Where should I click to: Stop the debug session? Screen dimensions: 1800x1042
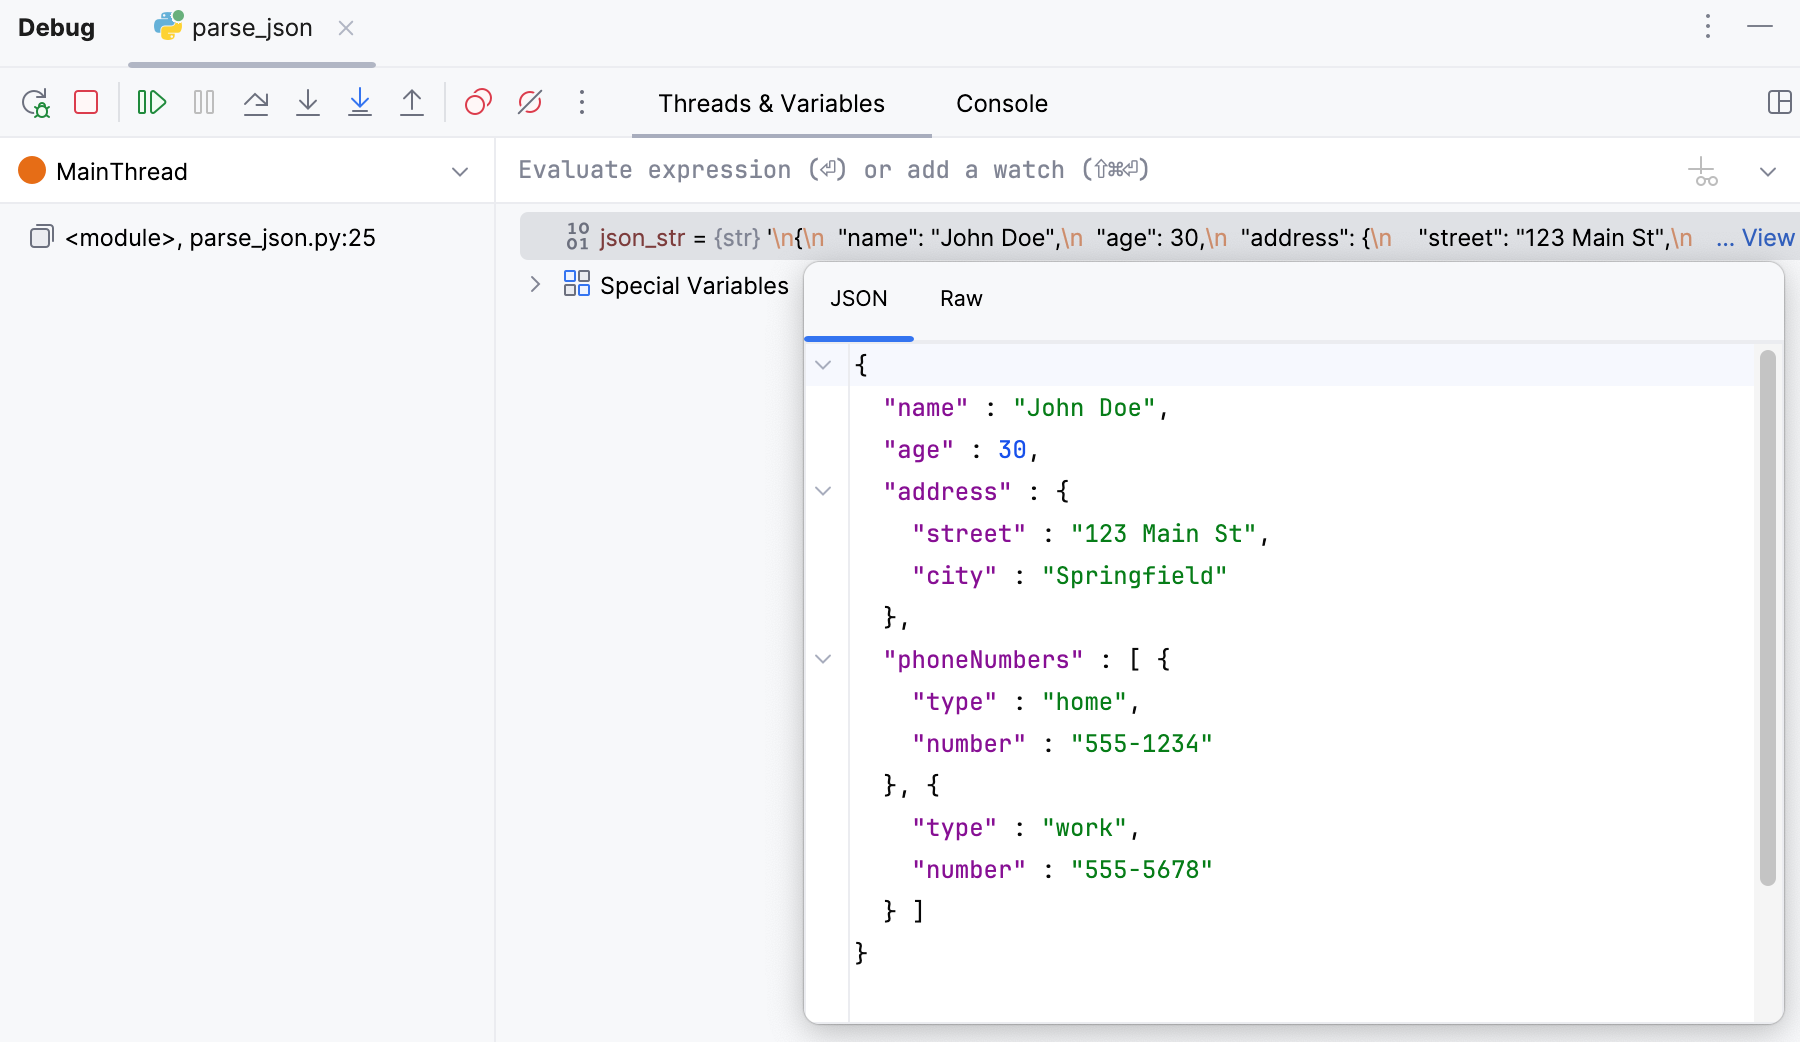coord(86,102)
